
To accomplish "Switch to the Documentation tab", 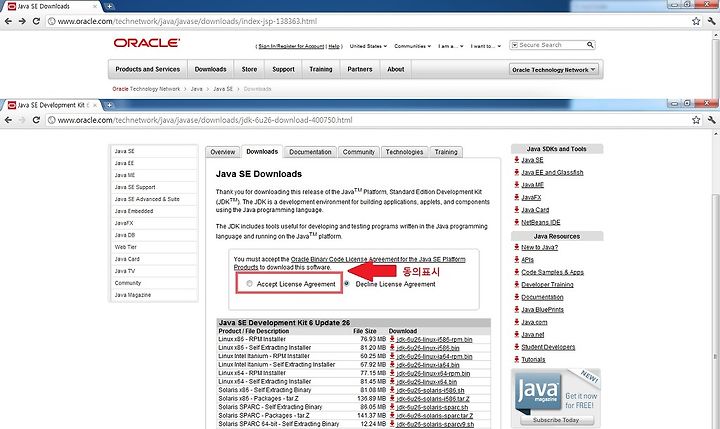I will pyautogui.click(x=310, y=152).
